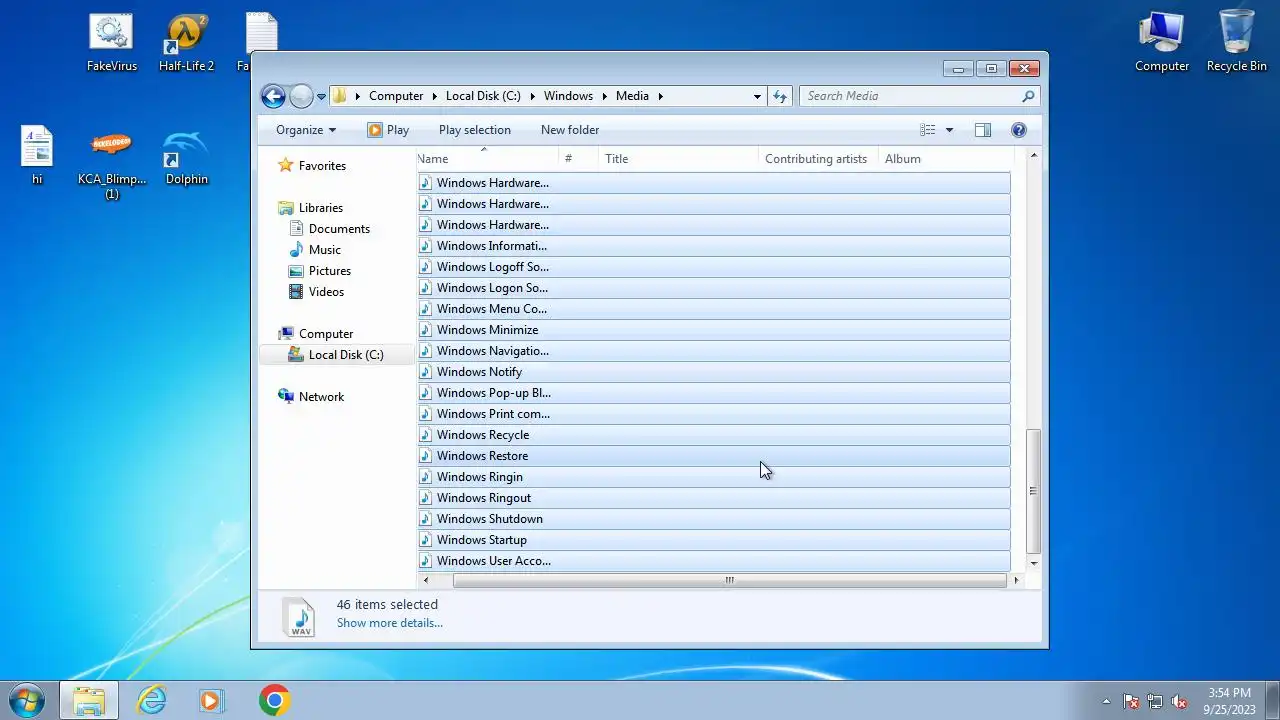Select the Windows Print com... file
This screenshot has width=1280, height=720.
click(714, 414)
